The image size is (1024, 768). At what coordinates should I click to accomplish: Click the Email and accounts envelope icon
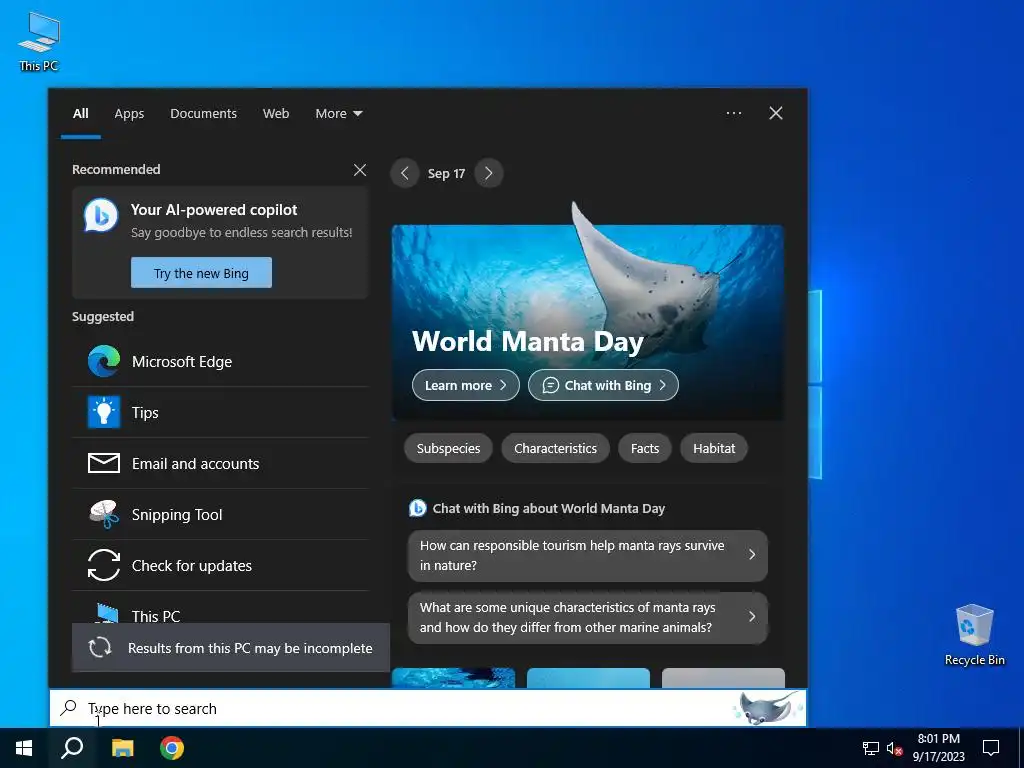pyautogui.click(x=104, y=463)
